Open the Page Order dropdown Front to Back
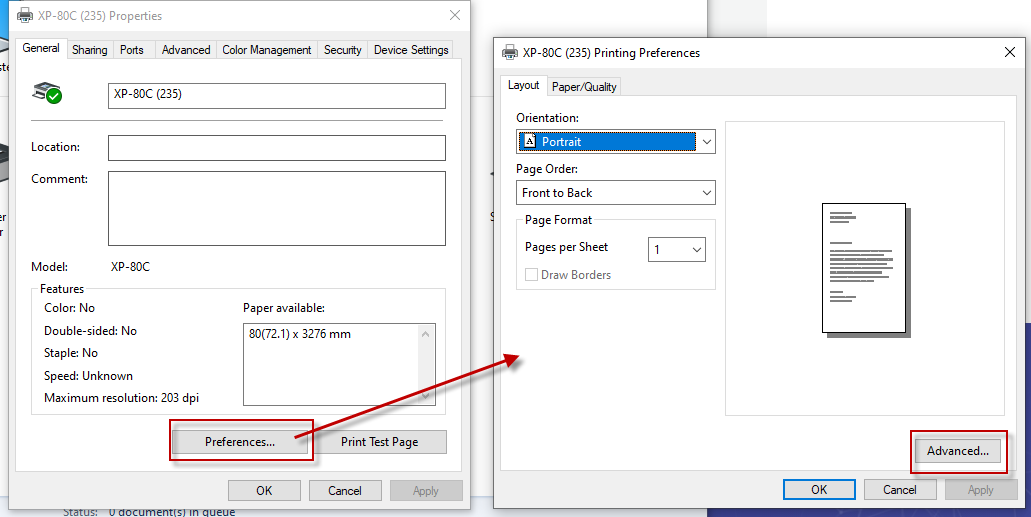Image resolution: width=1031 pixels, height=517 pixels. tap(616, 193)
